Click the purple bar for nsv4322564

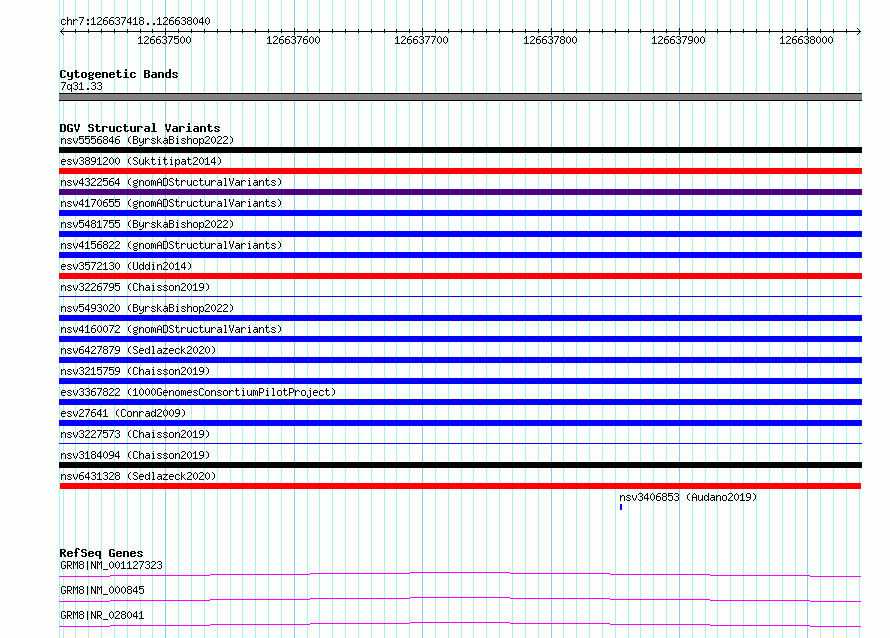[x=460, y=192]
